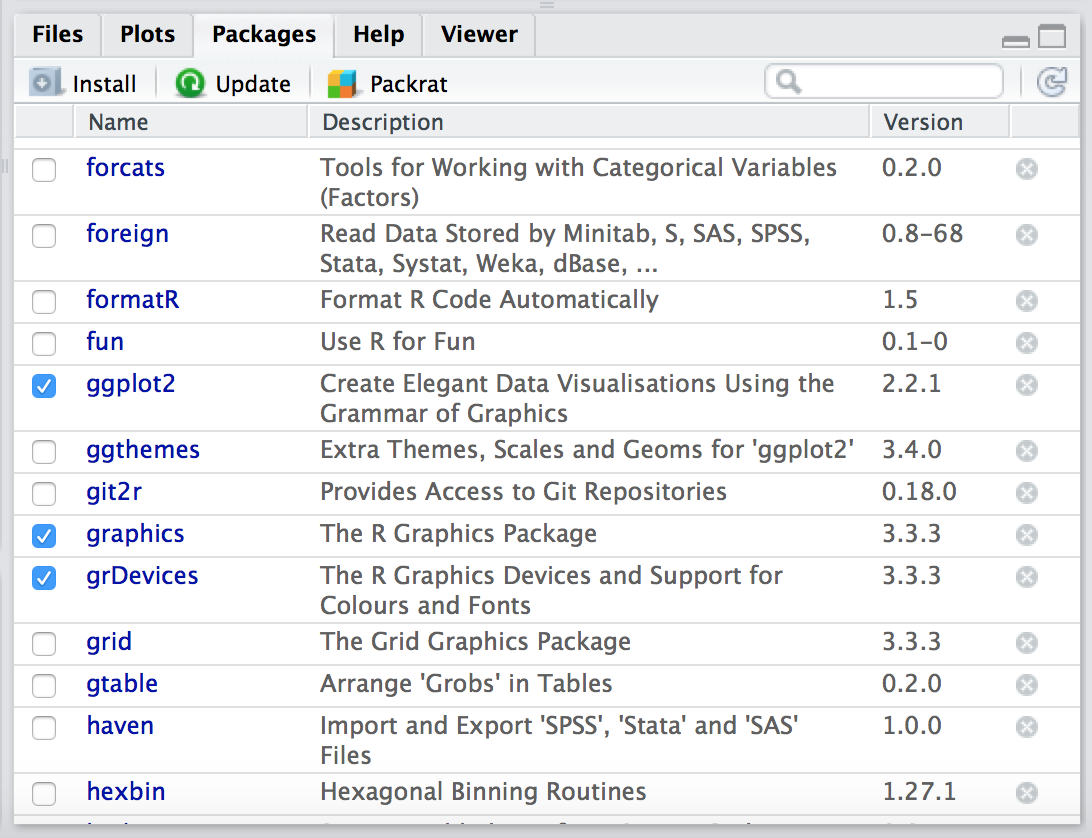Image resolution: width=1092 pixels, height=838 pixels.
Task: Remove the git2r package
Action: click(x=1027, y=492)
